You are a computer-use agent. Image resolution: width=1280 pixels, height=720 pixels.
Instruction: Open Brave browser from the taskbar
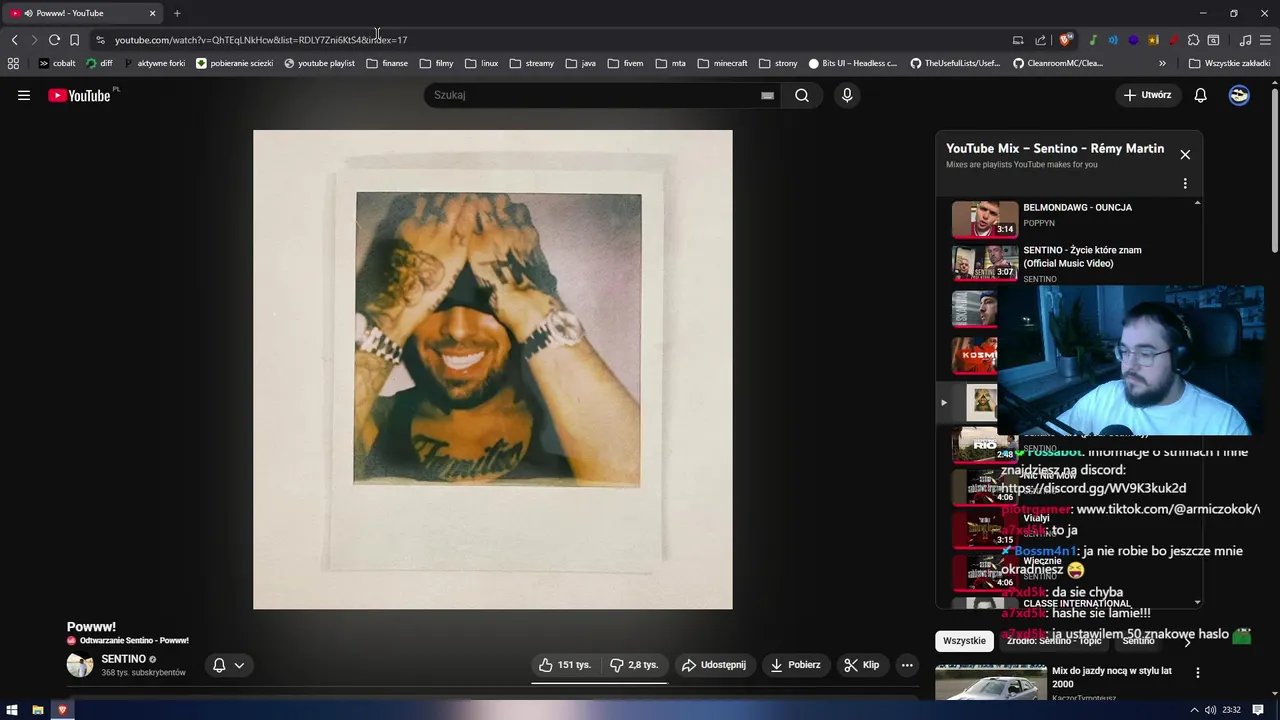coord(62,710)
